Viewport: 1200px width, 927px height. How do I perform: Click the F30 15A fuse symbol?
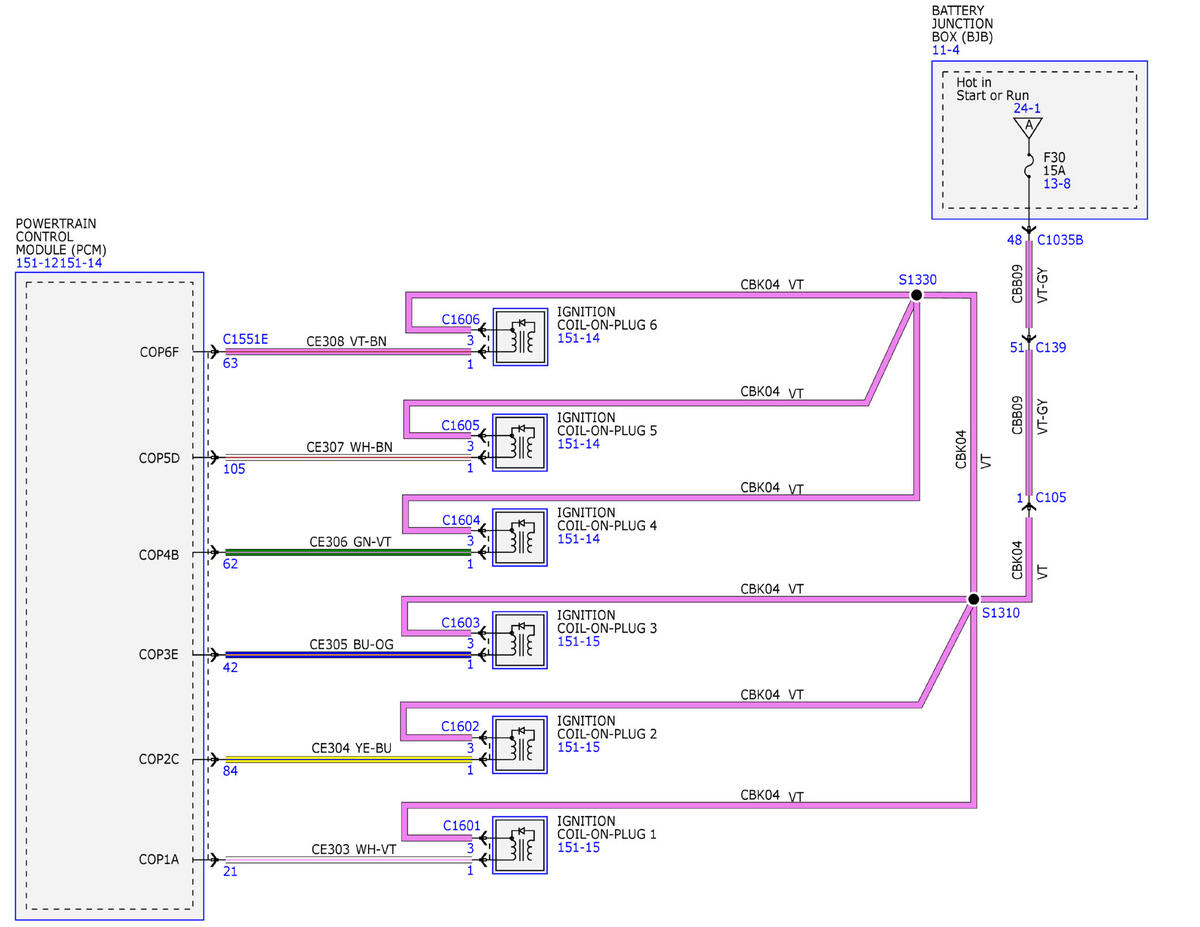point(1028,165)
